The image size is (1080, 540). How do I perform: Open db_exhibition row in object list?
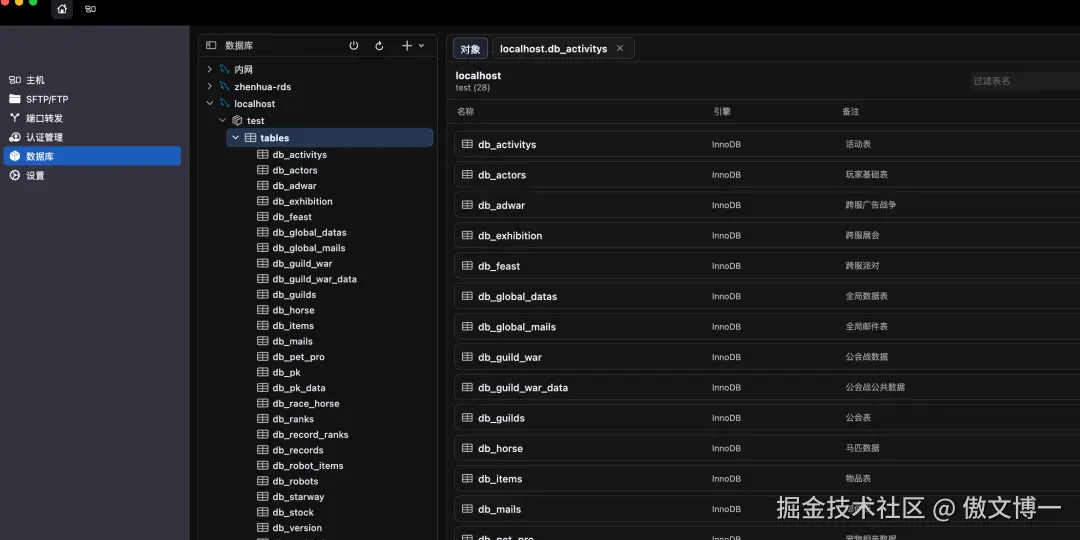pyautogui.click(x=767, y=236)
